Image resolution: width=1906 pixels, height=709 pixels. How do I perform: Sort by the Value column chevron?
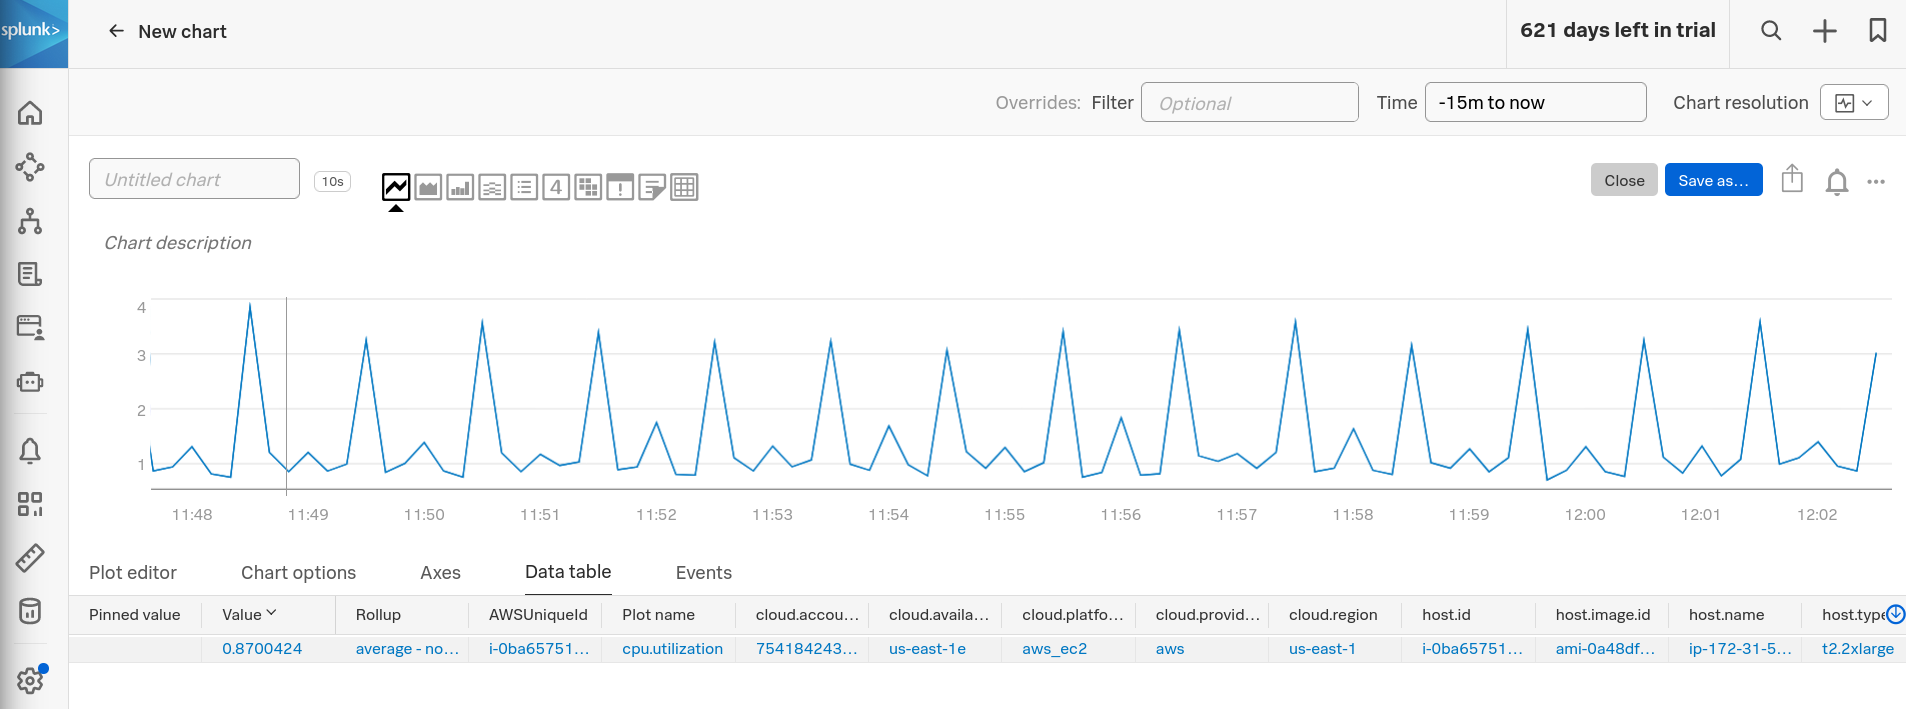271,613
